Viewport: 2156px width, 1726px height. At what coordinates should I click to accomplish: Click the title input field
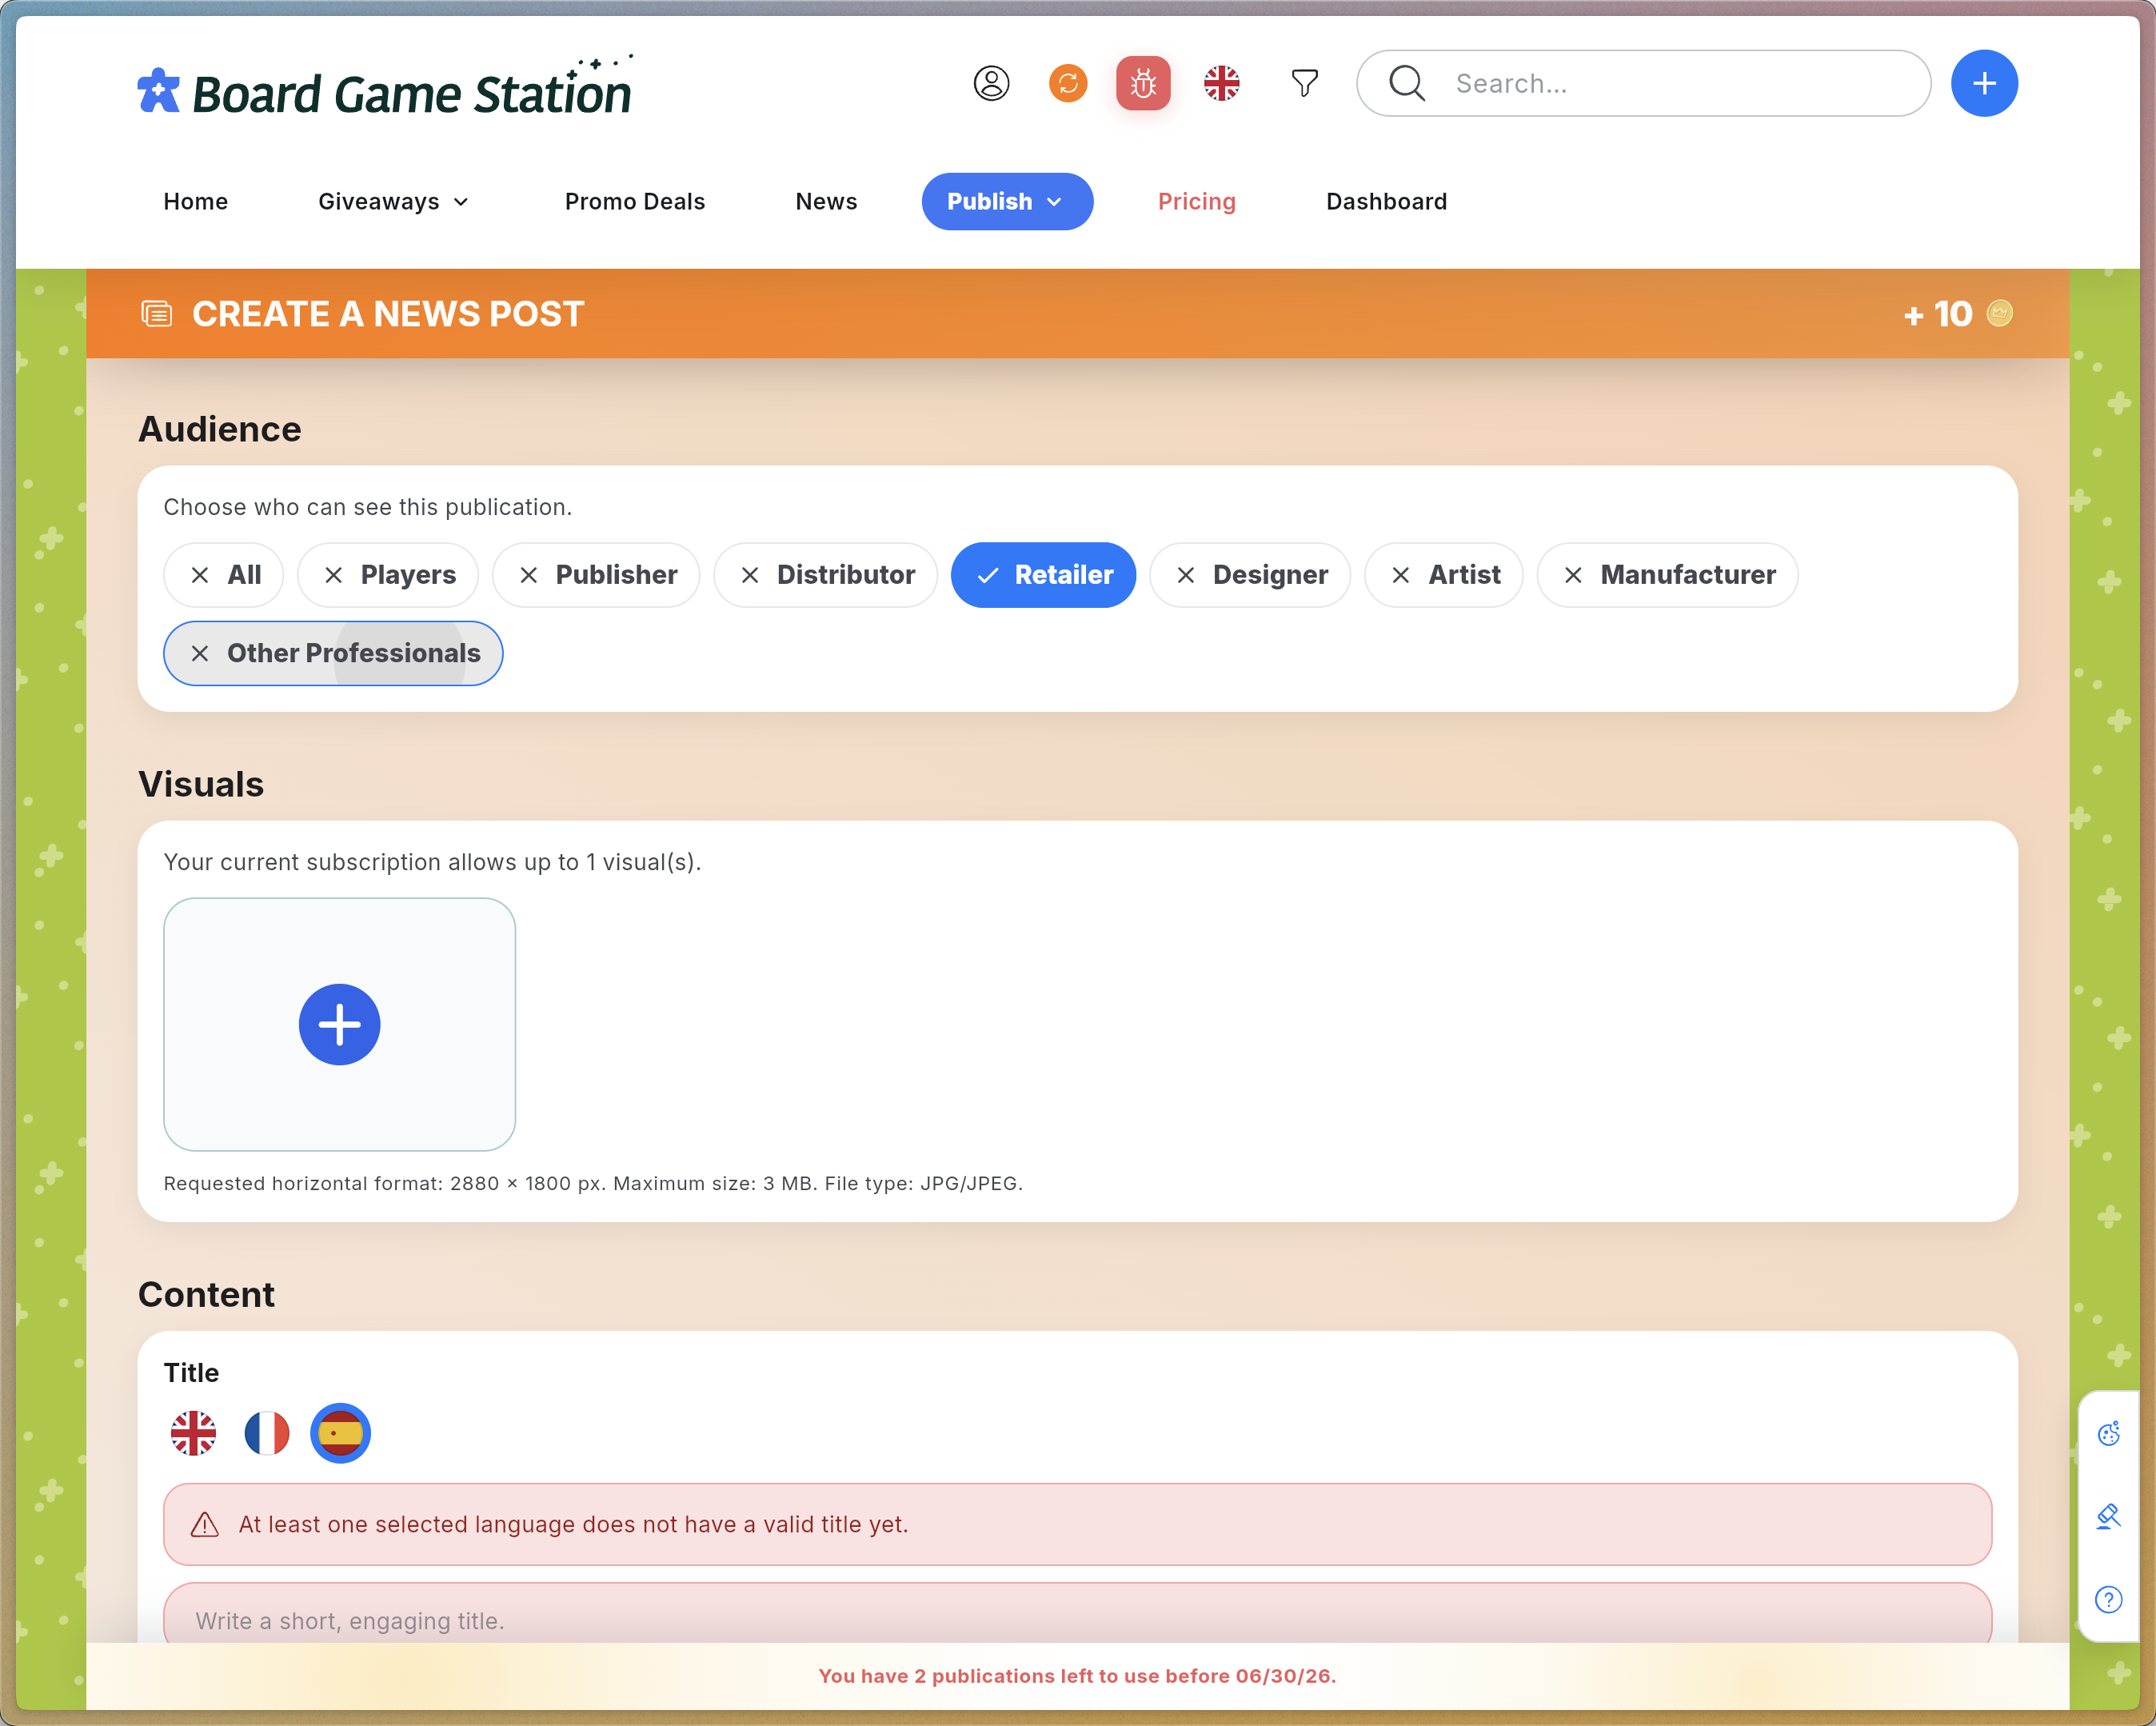click(x=1078, y=1614)
